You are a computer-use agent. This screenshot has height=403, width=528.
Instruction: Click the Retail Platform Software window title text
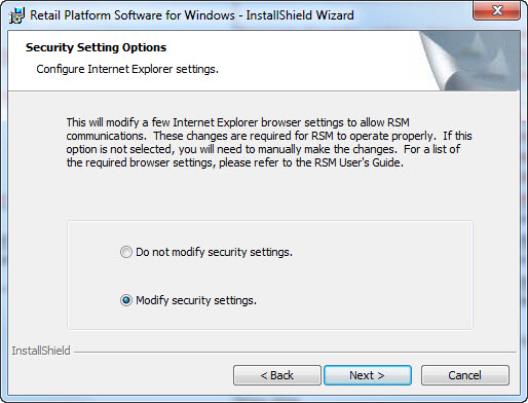(x=192, y=15)
